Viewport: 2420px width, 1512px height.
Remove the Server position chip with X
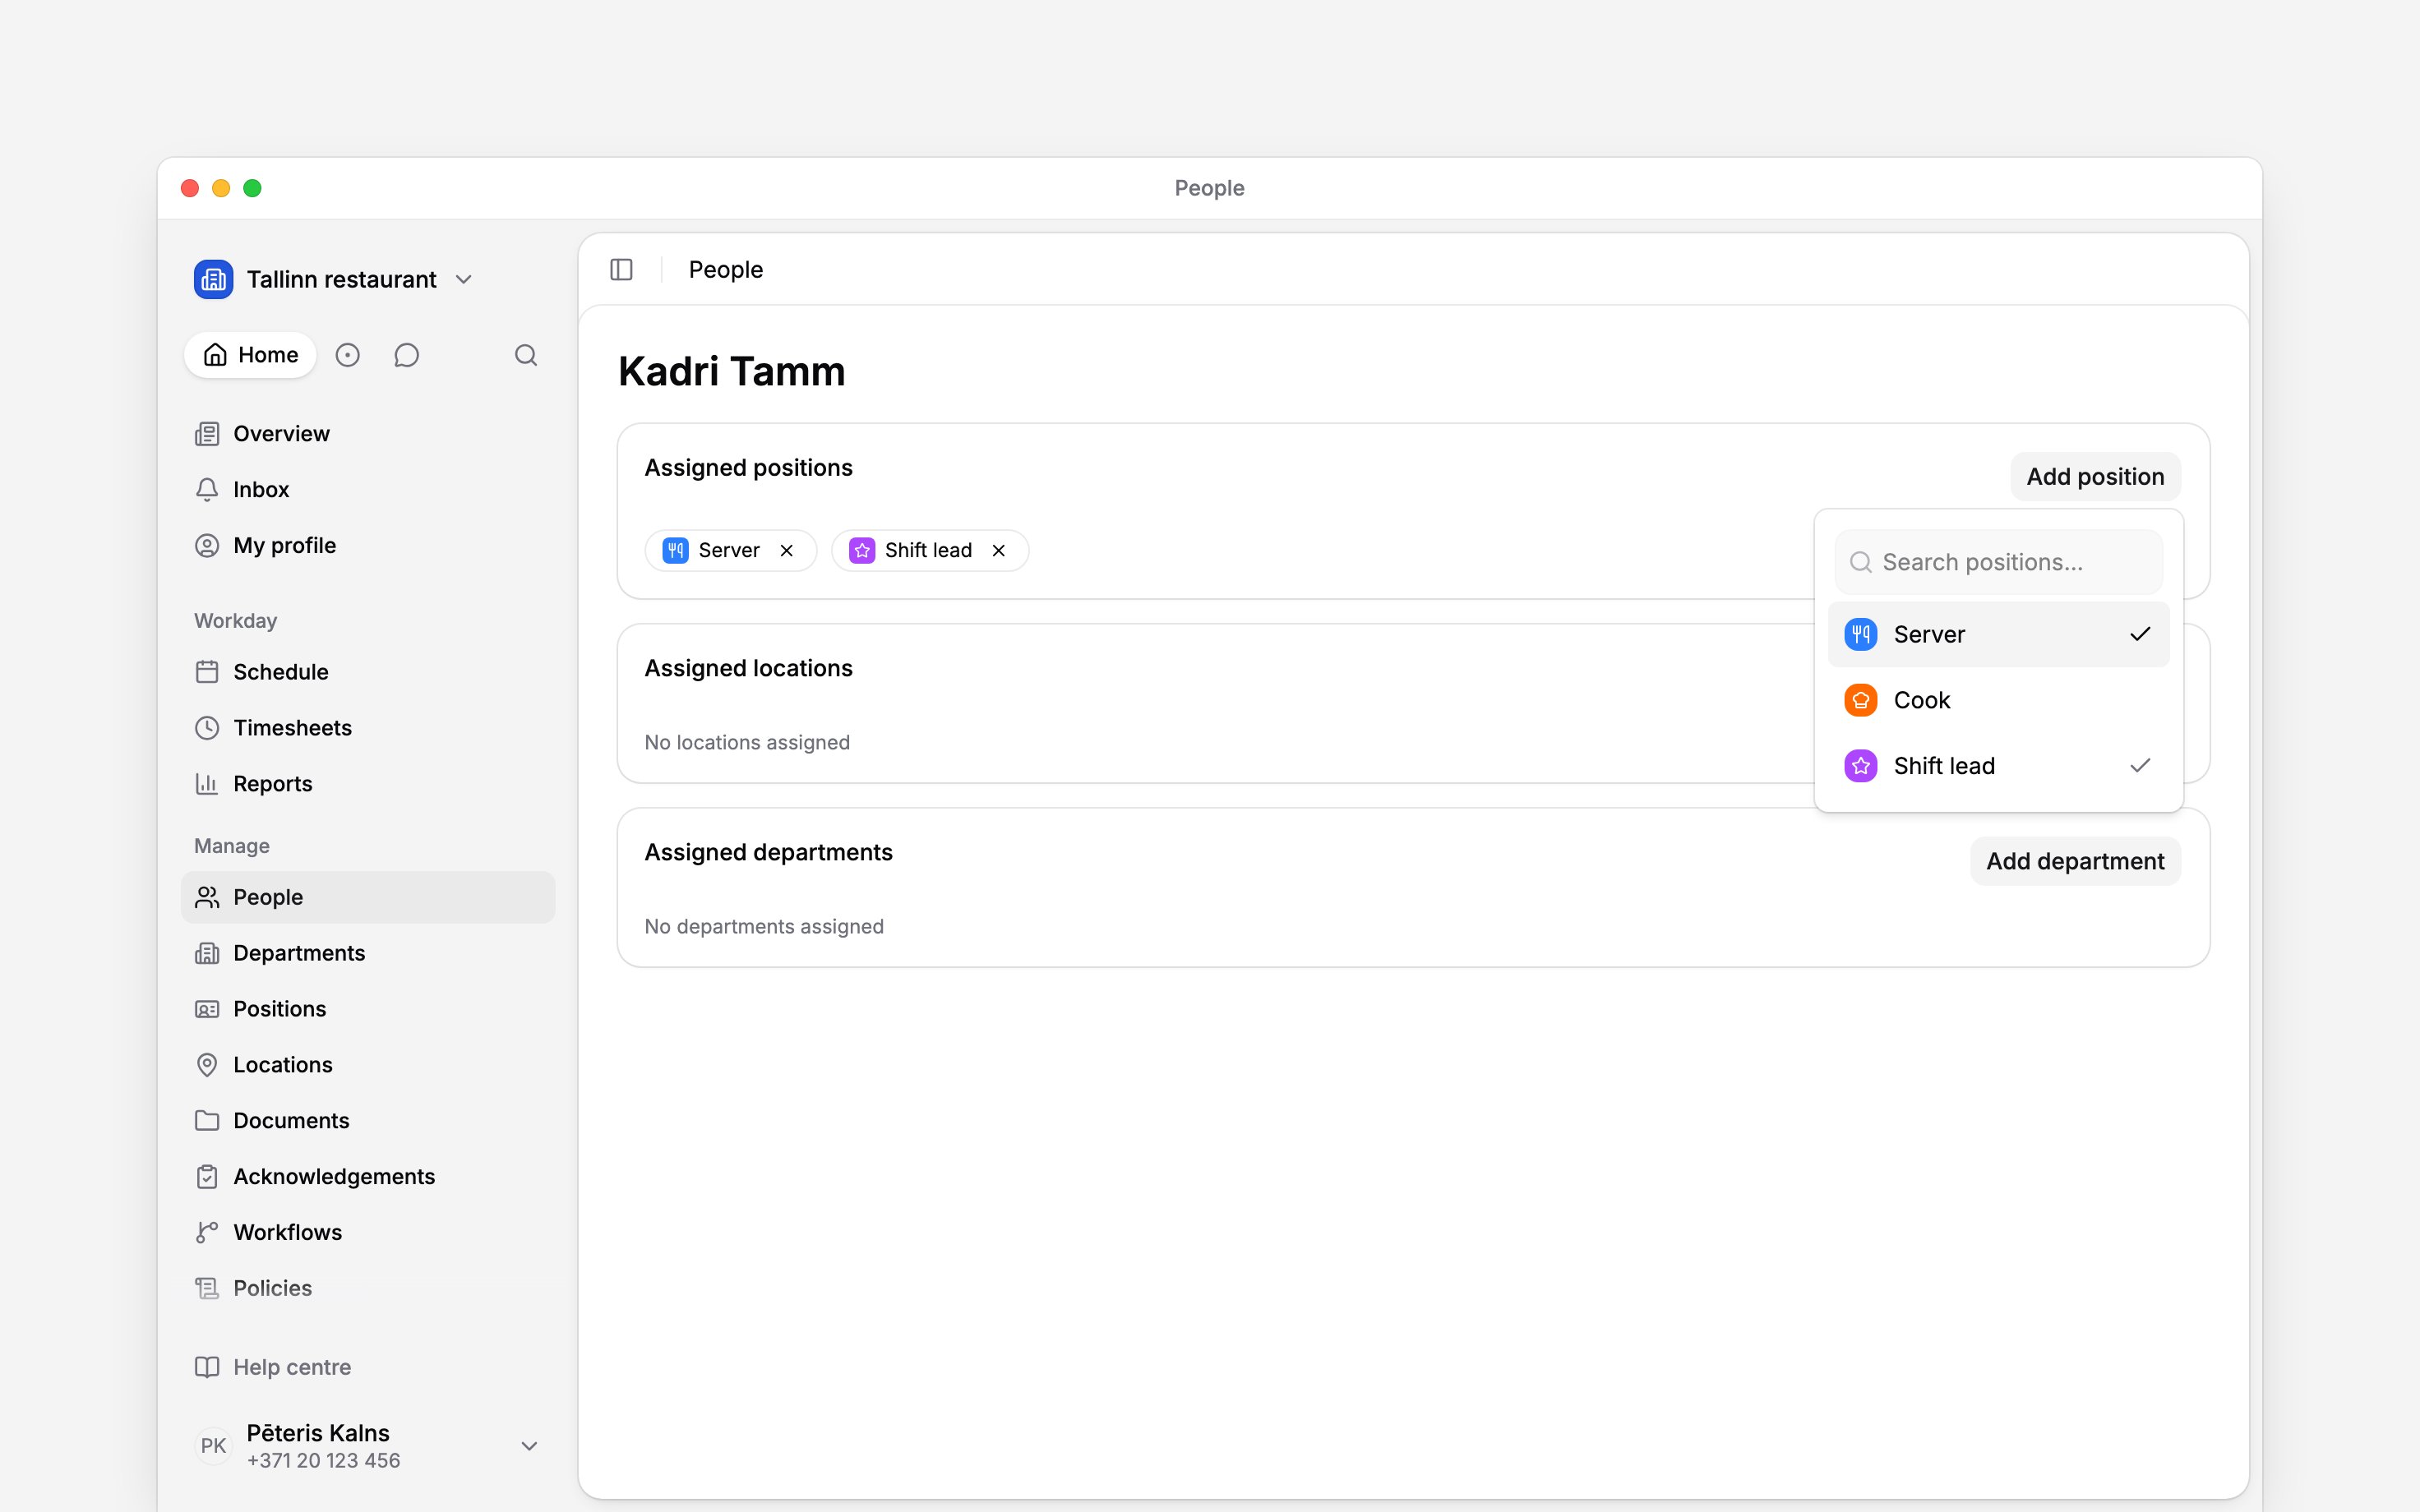(787, 550)
